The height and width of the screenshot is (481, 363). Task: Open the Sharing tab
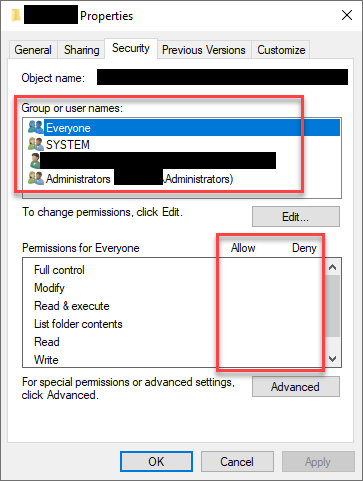pos(81,50)
